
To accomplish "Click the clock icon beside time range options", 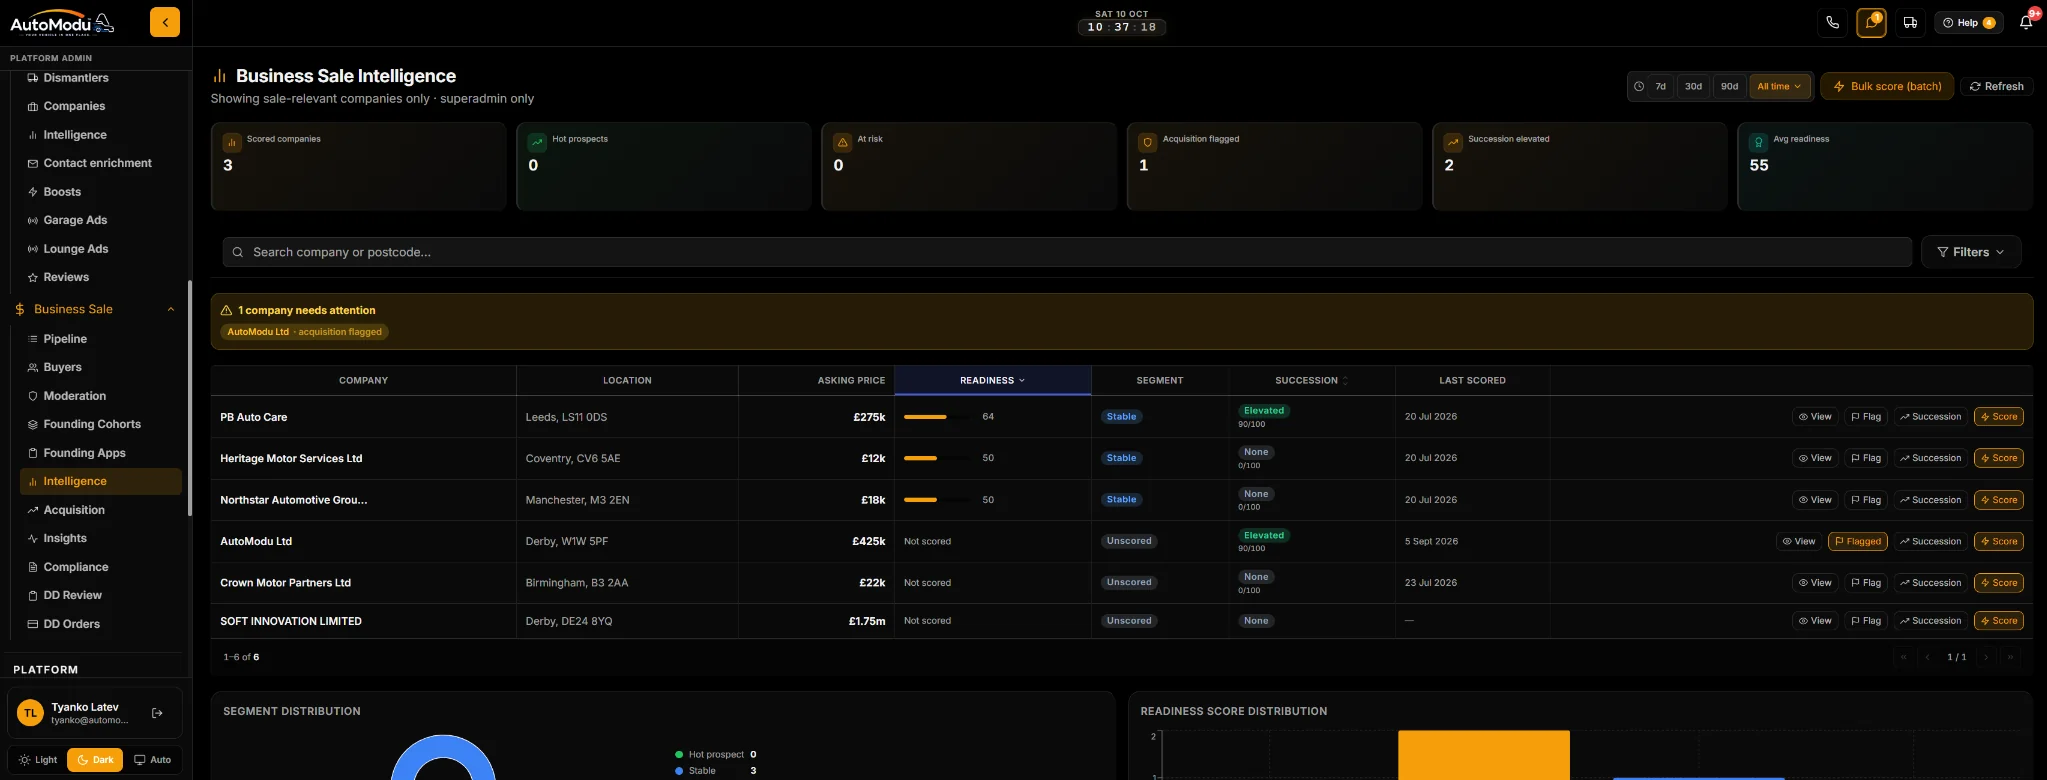I will point(1639,87).
